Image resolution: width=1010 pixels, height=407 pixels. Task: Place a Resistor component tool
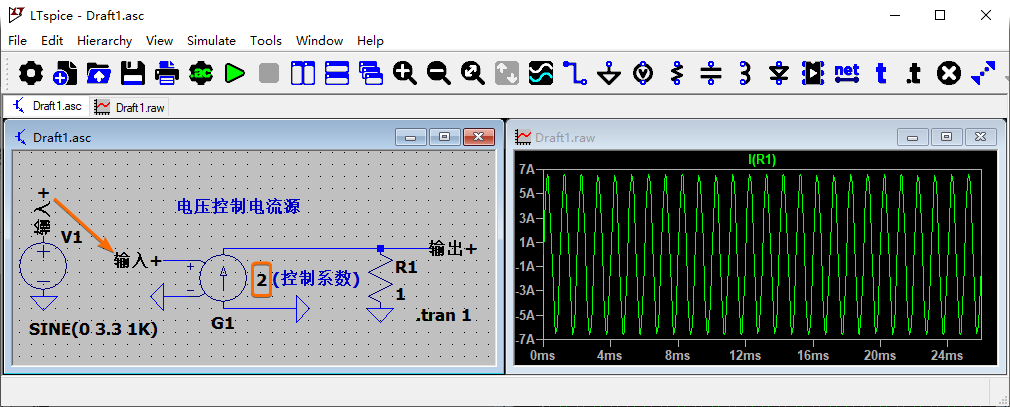(676, 73)
